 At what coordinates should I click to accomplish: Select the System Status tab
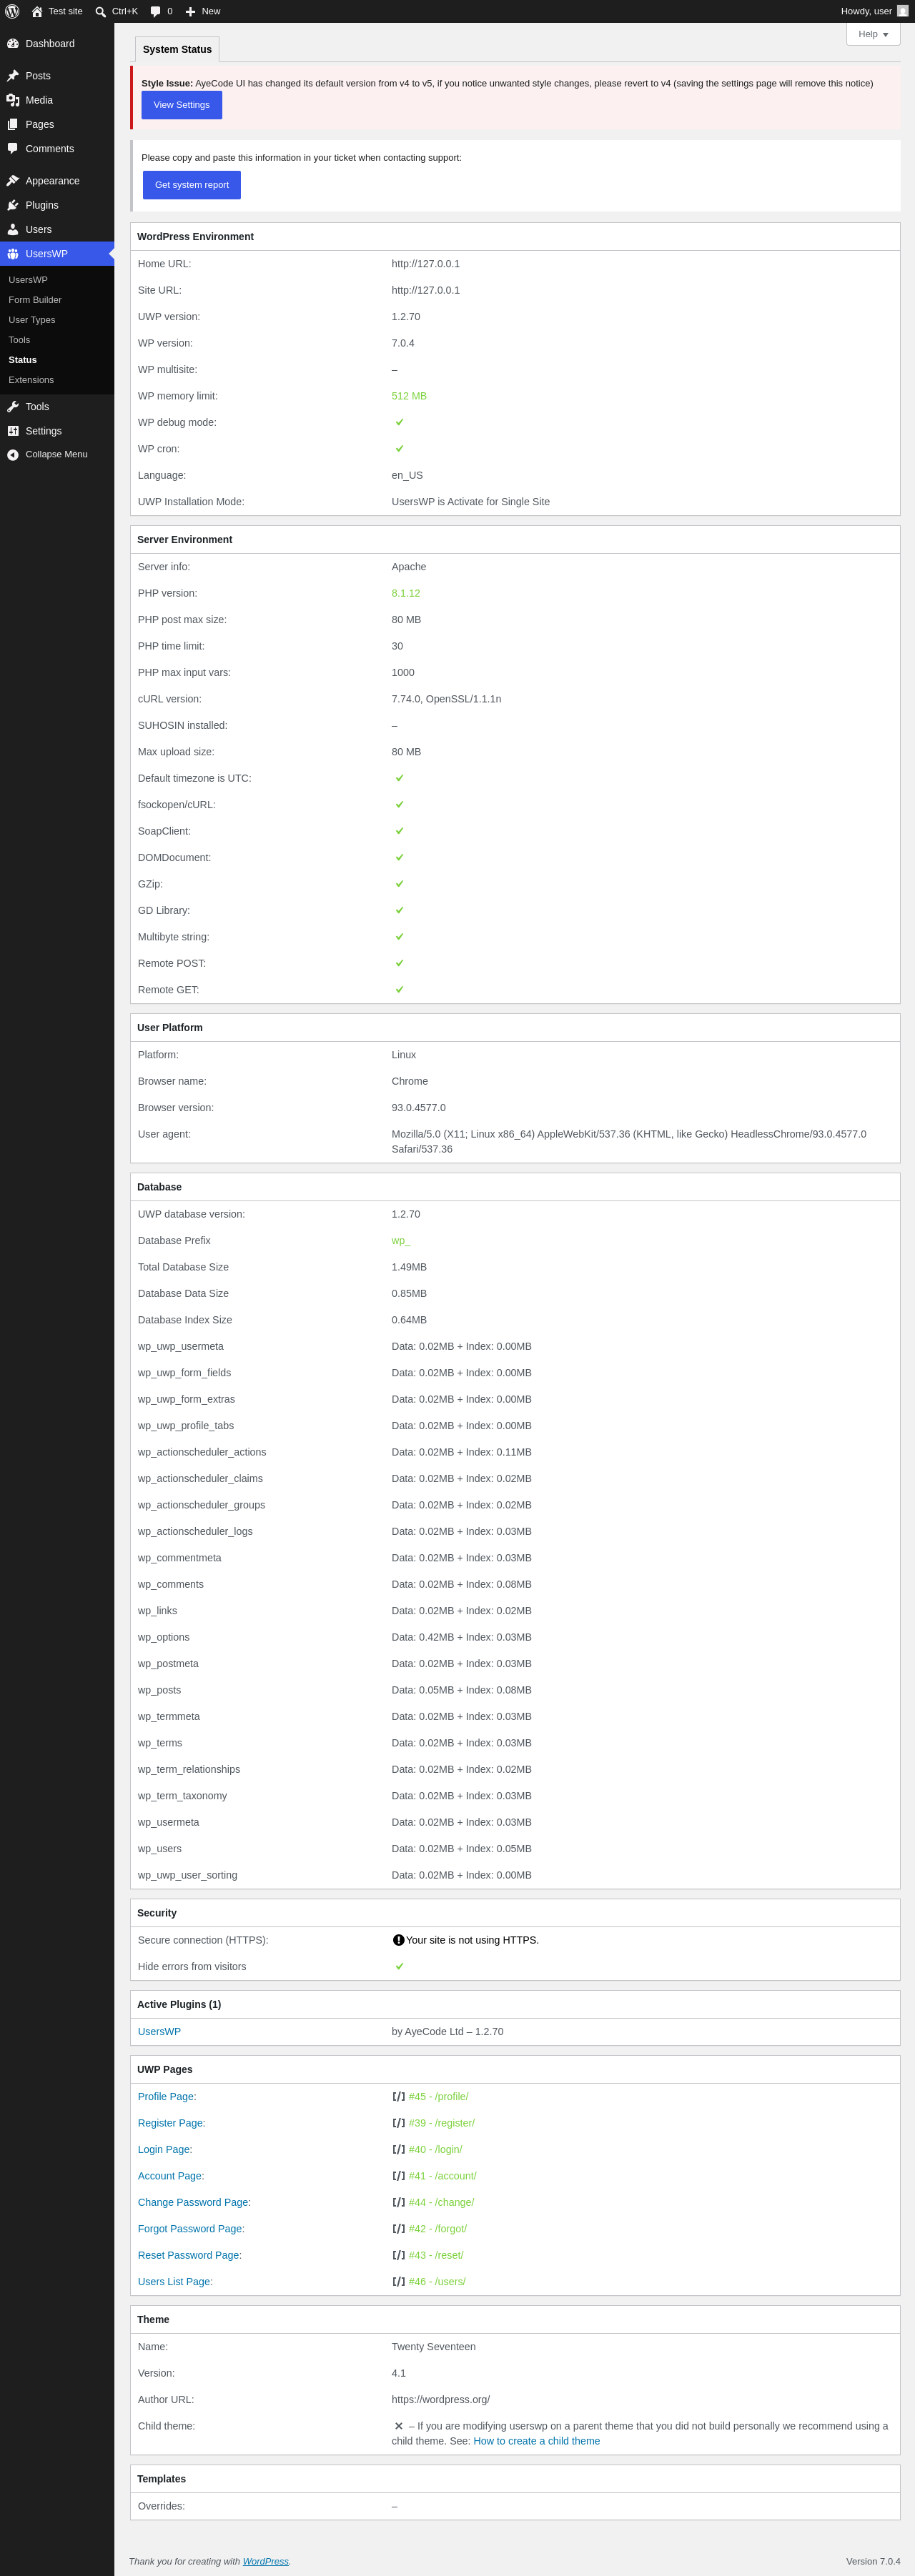click(177, 49)
